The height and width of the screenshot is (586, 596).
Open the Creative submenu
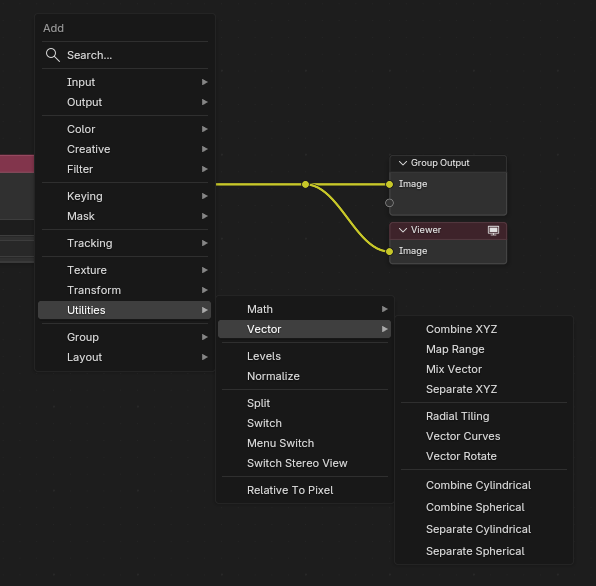click(x=125, y=149)
